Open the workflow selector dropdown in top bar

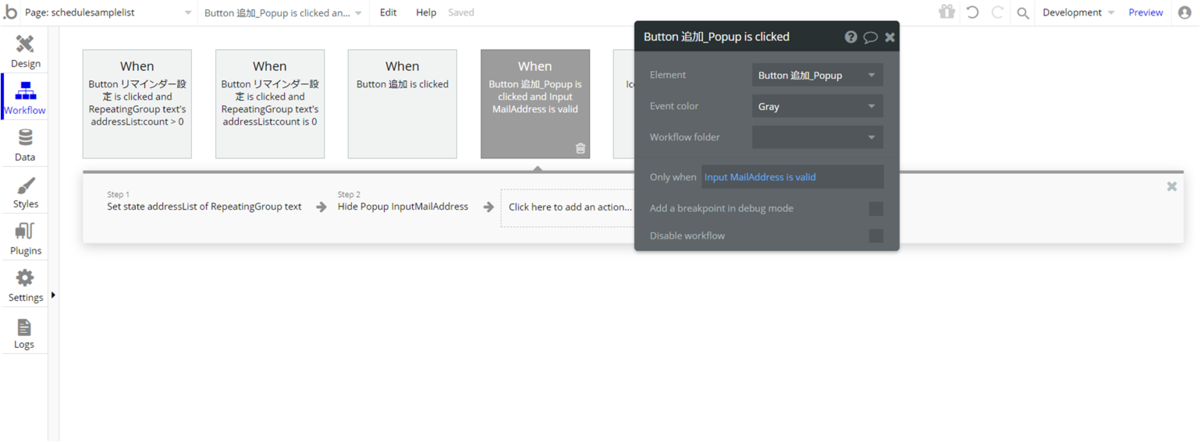285,12
